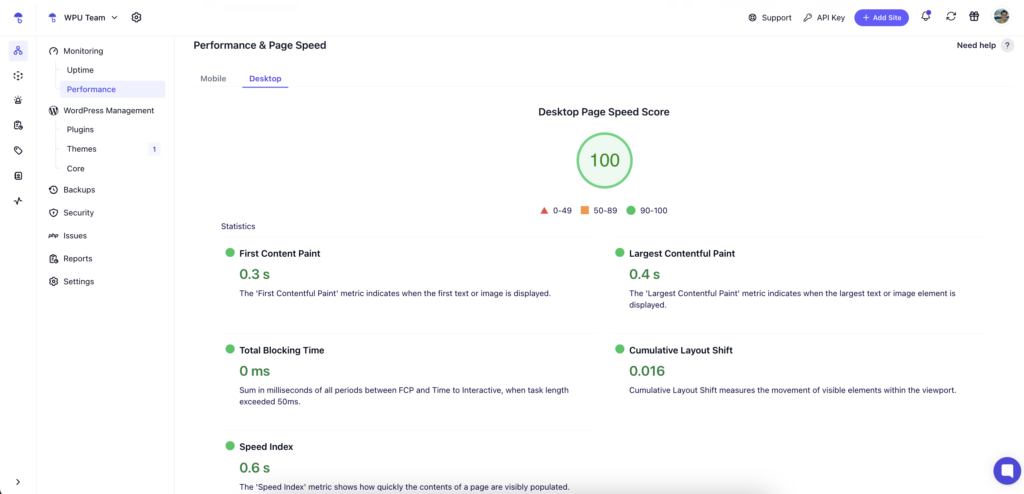Click the 0.4 s value
1024x494 pixels.
tap(645, 274)
